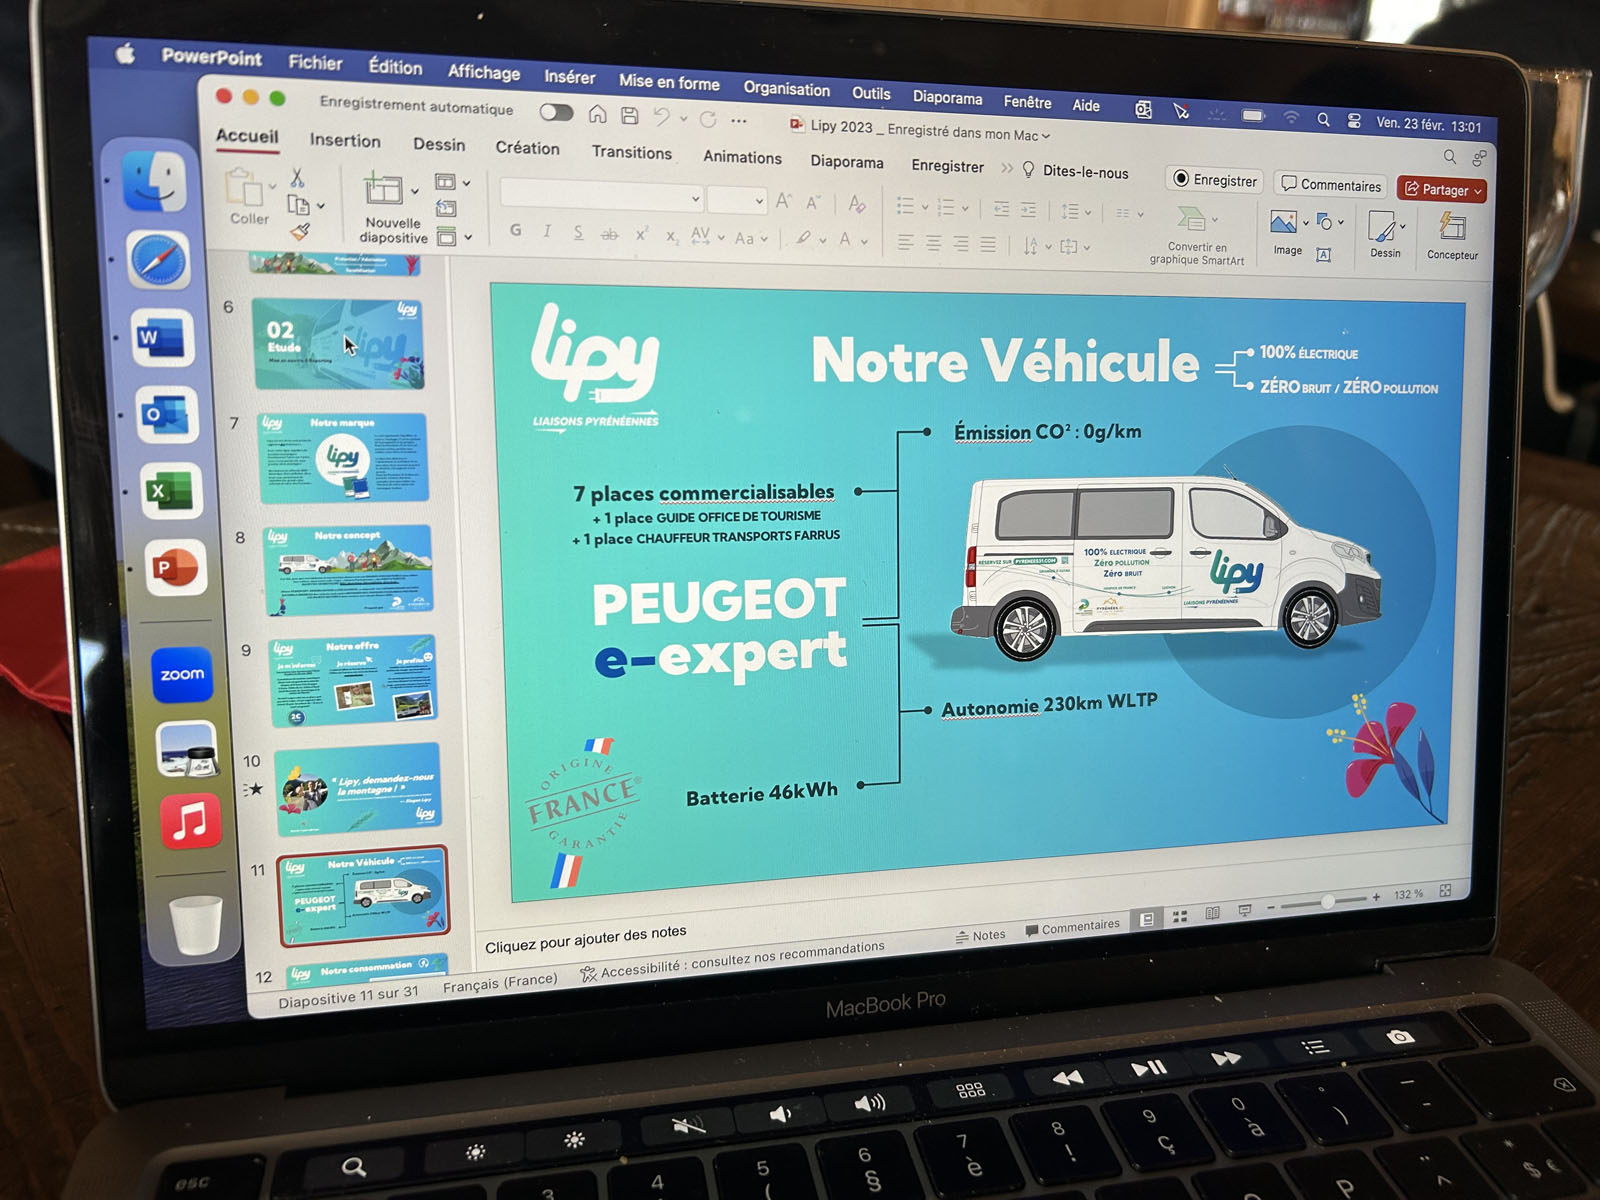The image size is (1600, 1200).
Task: Click Clear formatting icon
Action: (857, 204)
